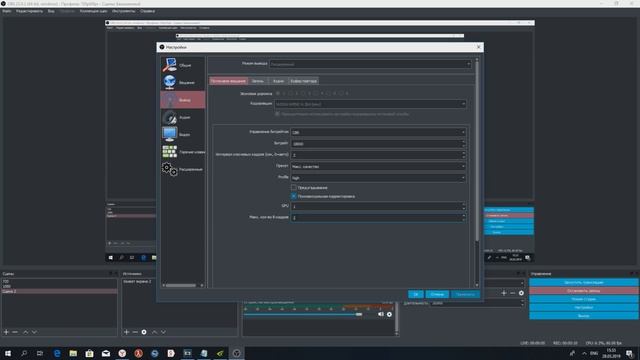Open the Расширенные (Advanced) settings section

click(x=182, y=169)
